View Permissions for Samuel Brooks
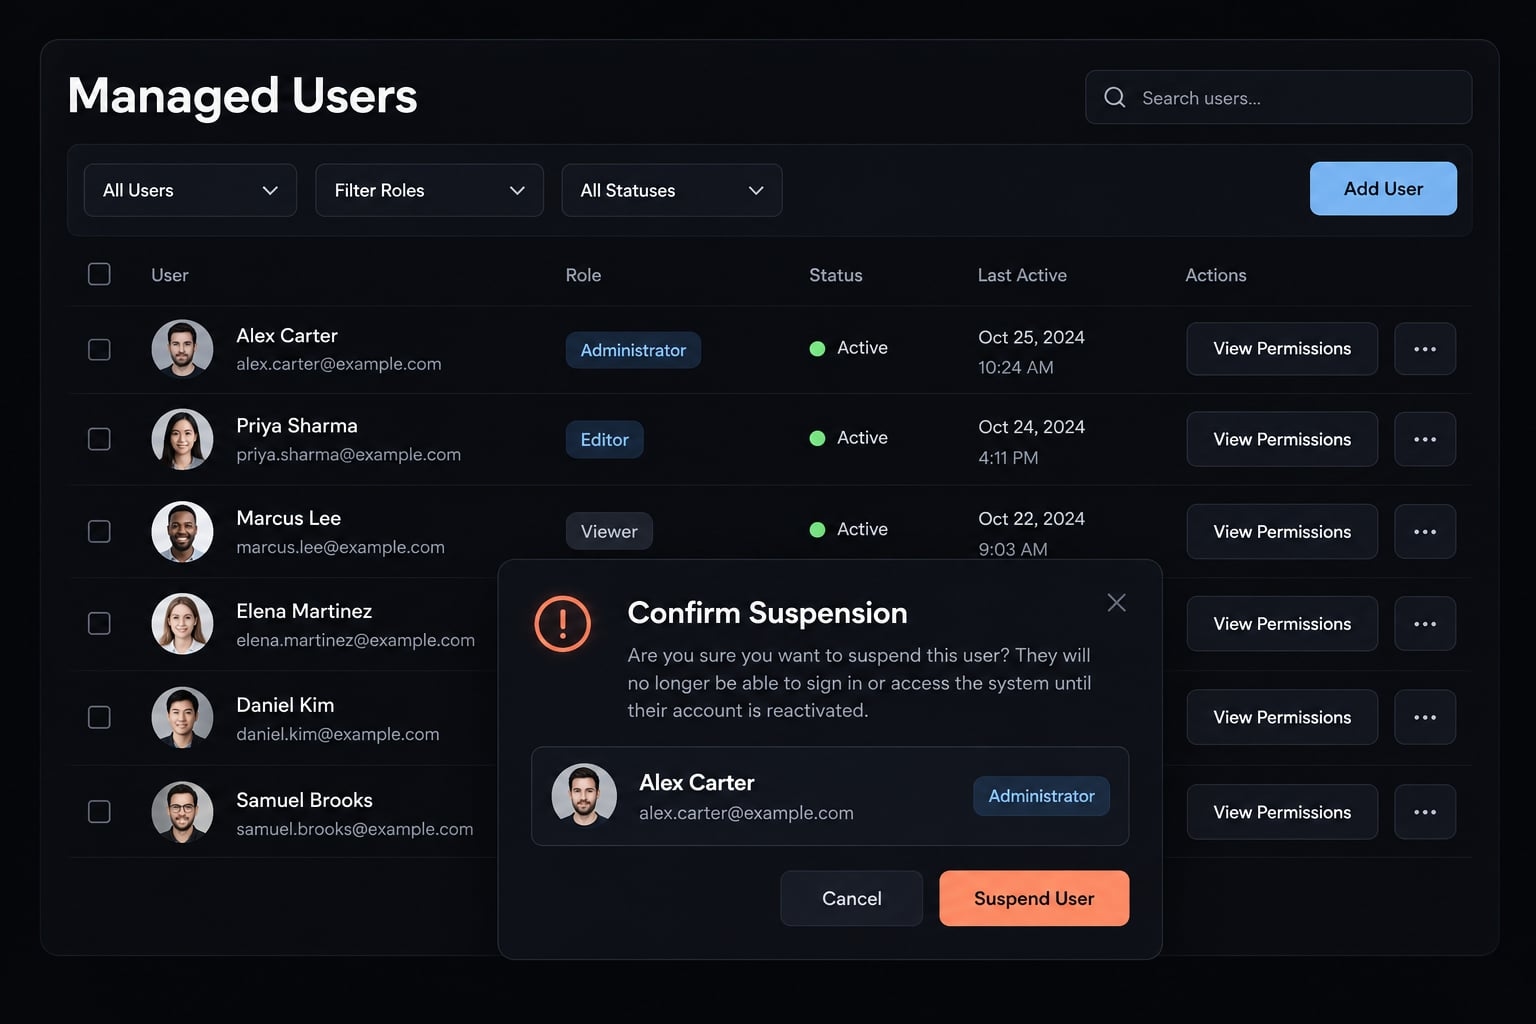Image resolution: width=1536 pixels, height=1024 pixels. (x=1282, y=812)
